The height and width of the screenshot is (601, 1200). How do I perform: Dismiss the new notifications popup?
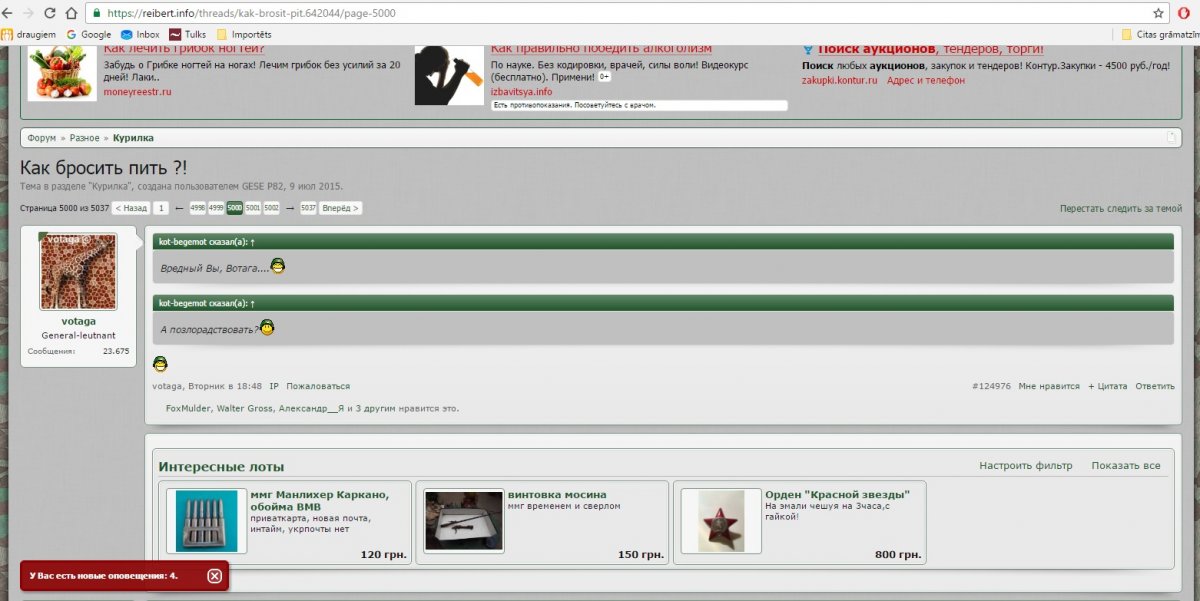[x=214, y=576]
